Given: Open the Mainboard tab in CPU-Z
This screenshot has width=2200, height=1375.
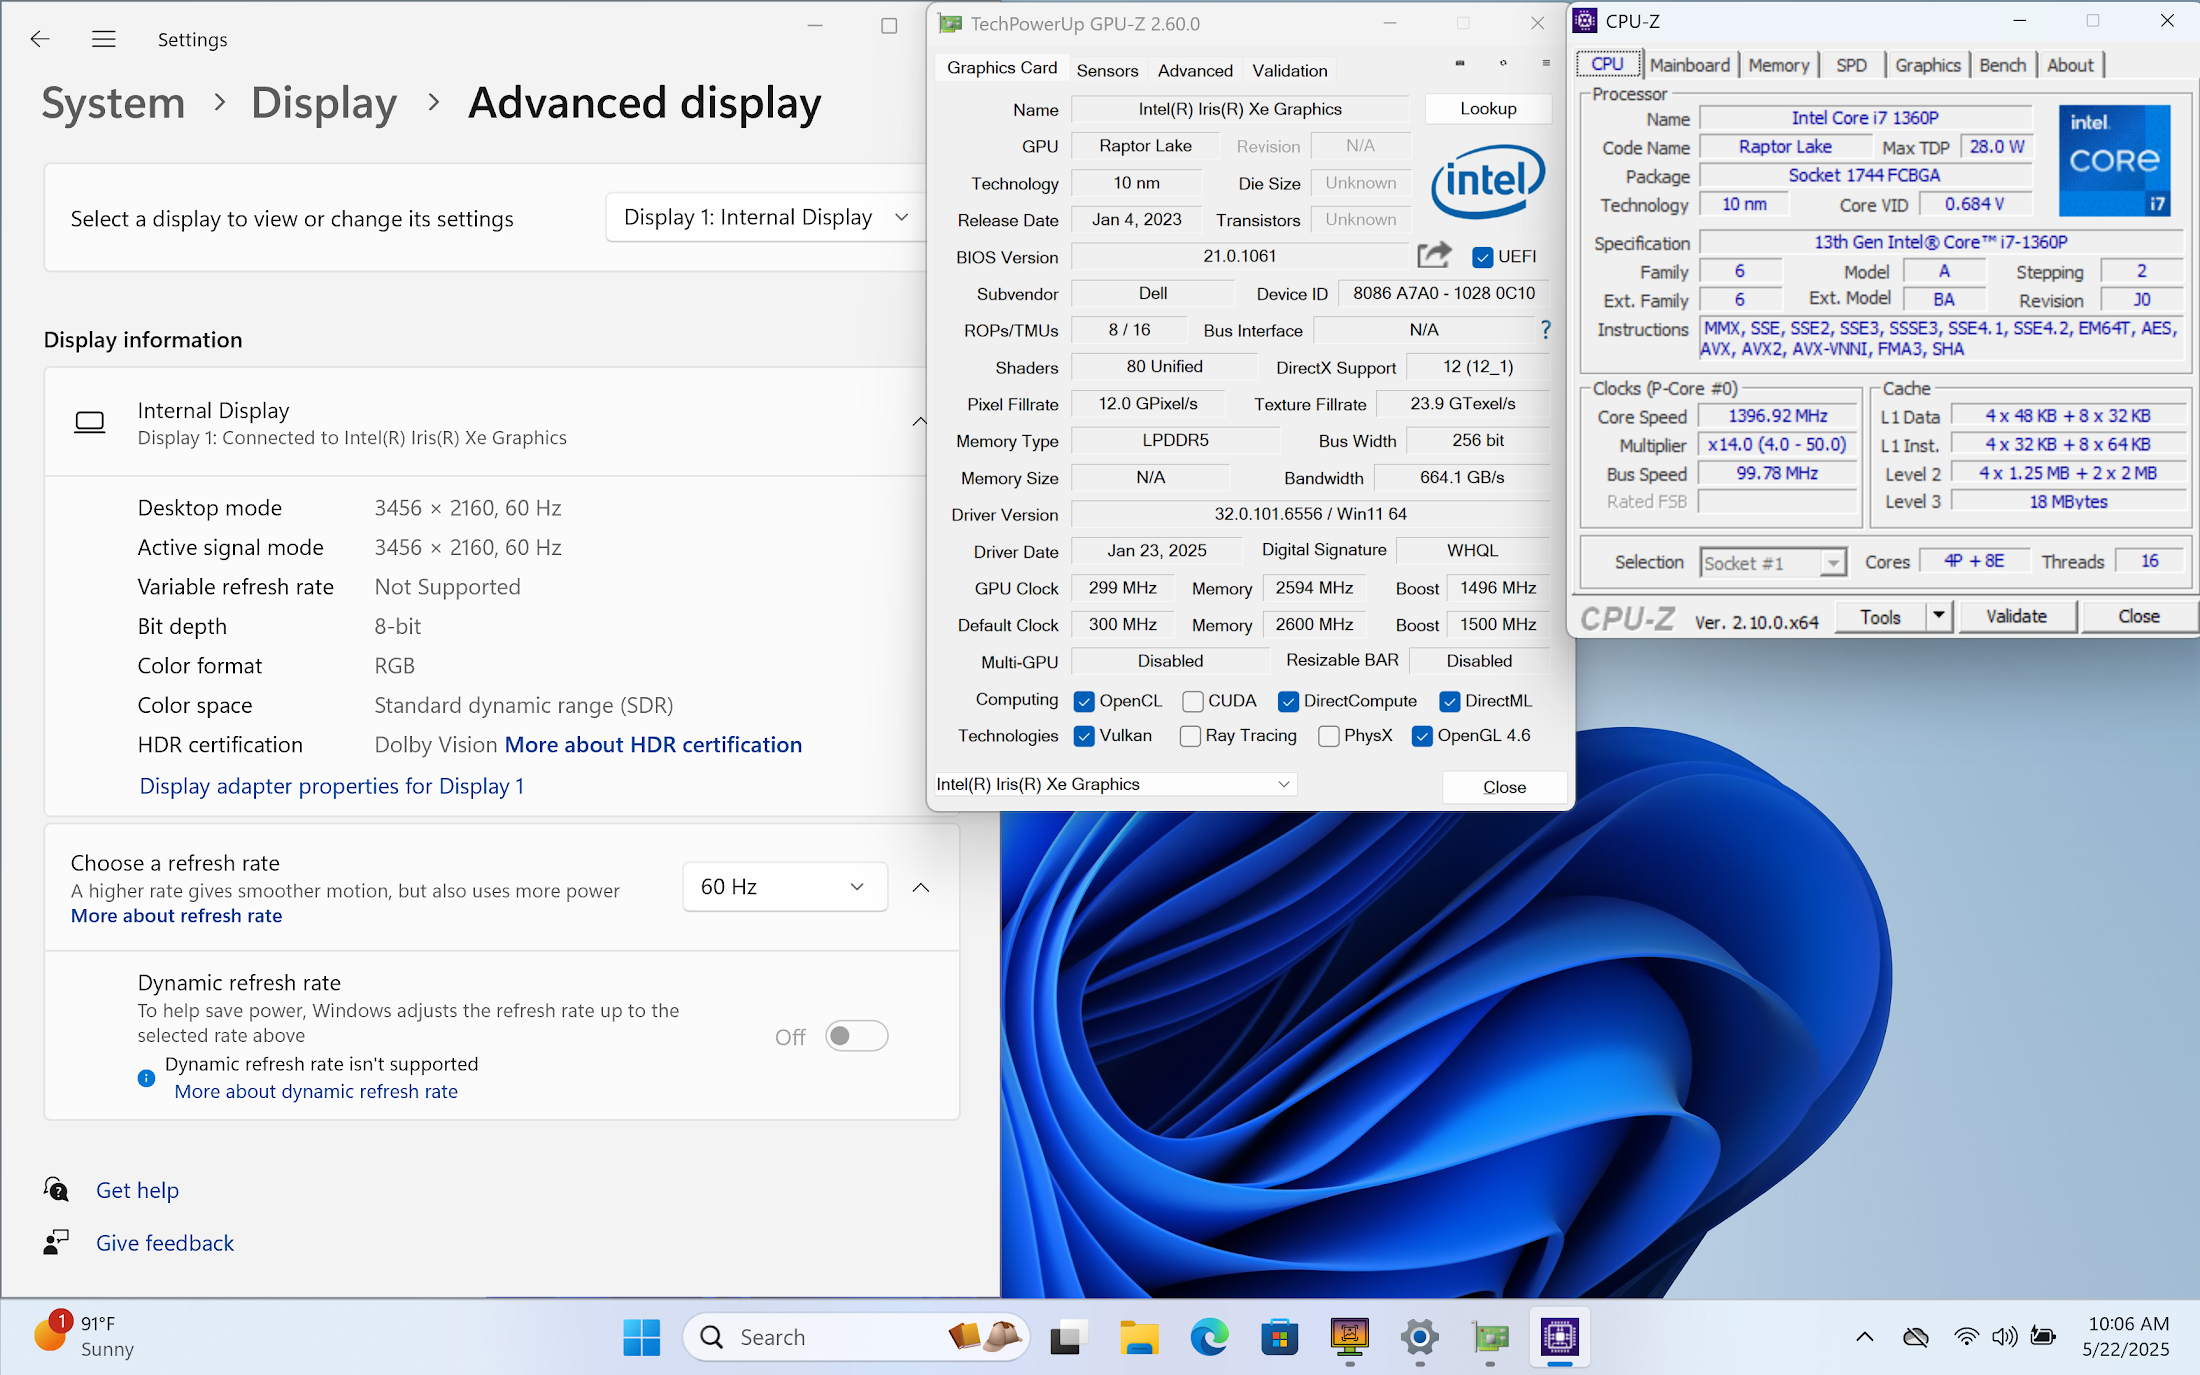Looking at the screenshot, I should (x=1689, y=65).
